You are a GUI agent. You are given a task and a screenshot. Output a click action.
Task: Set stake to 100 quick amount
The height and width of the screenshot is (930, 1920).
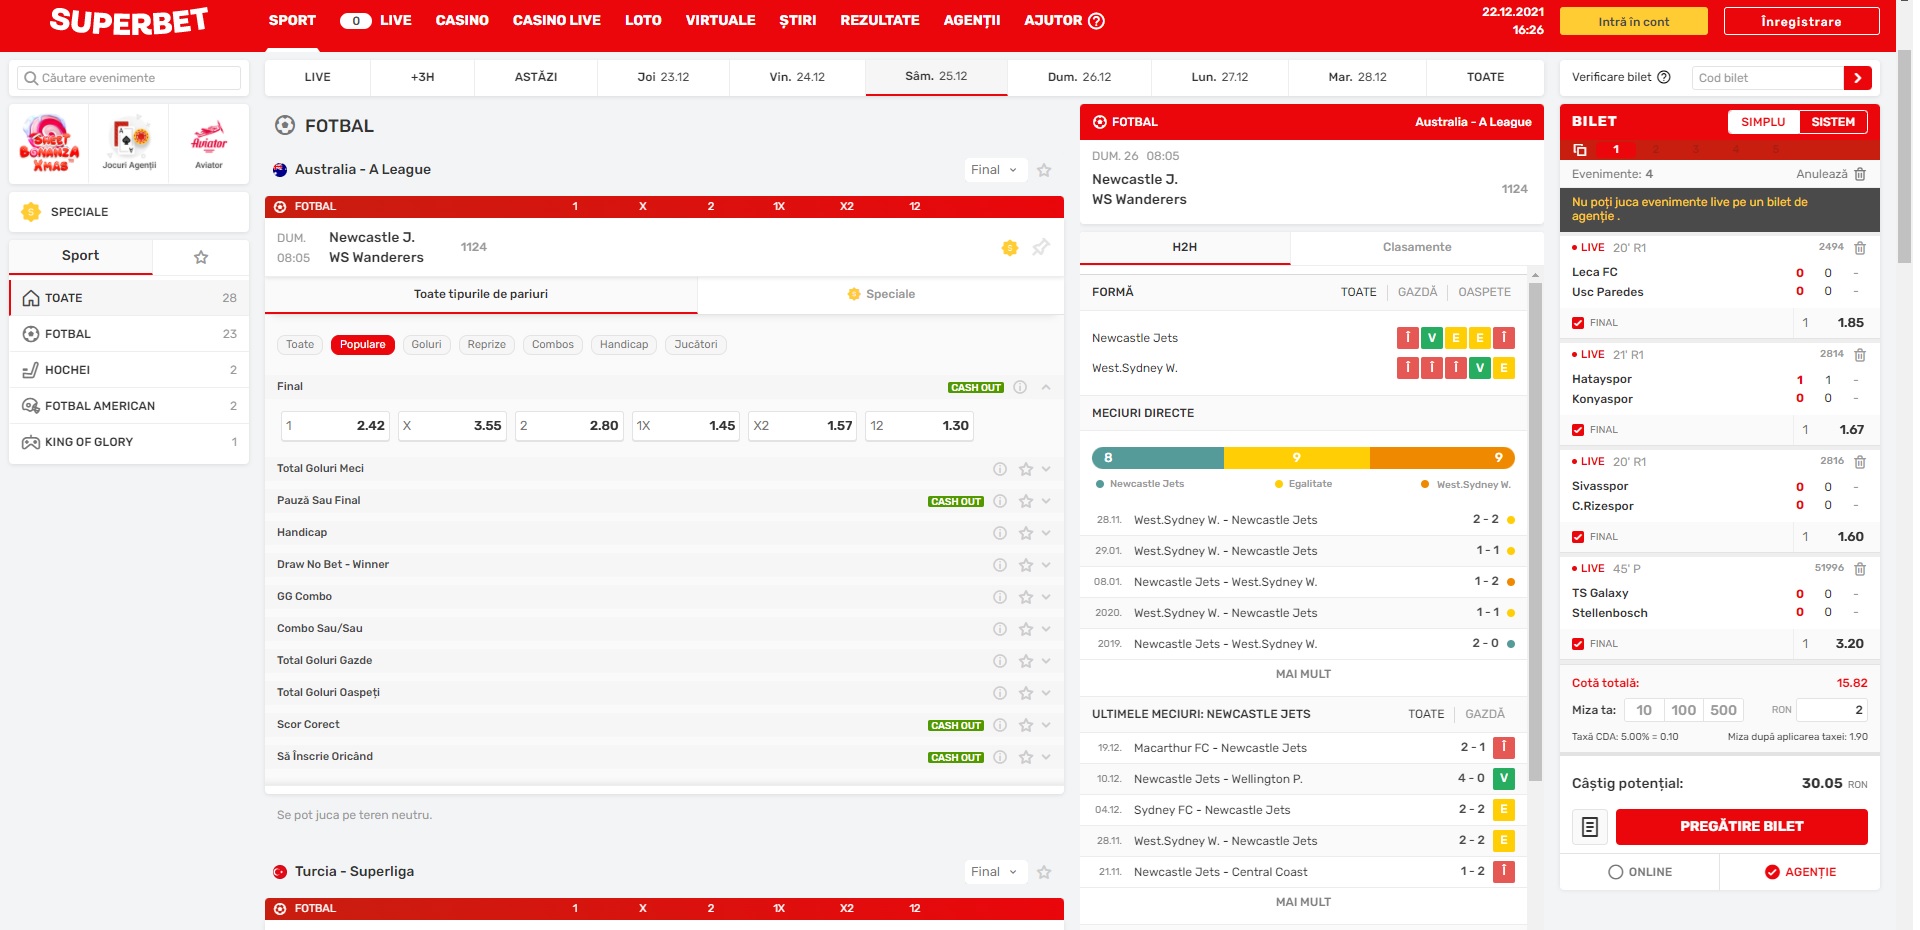(1683, 710)
